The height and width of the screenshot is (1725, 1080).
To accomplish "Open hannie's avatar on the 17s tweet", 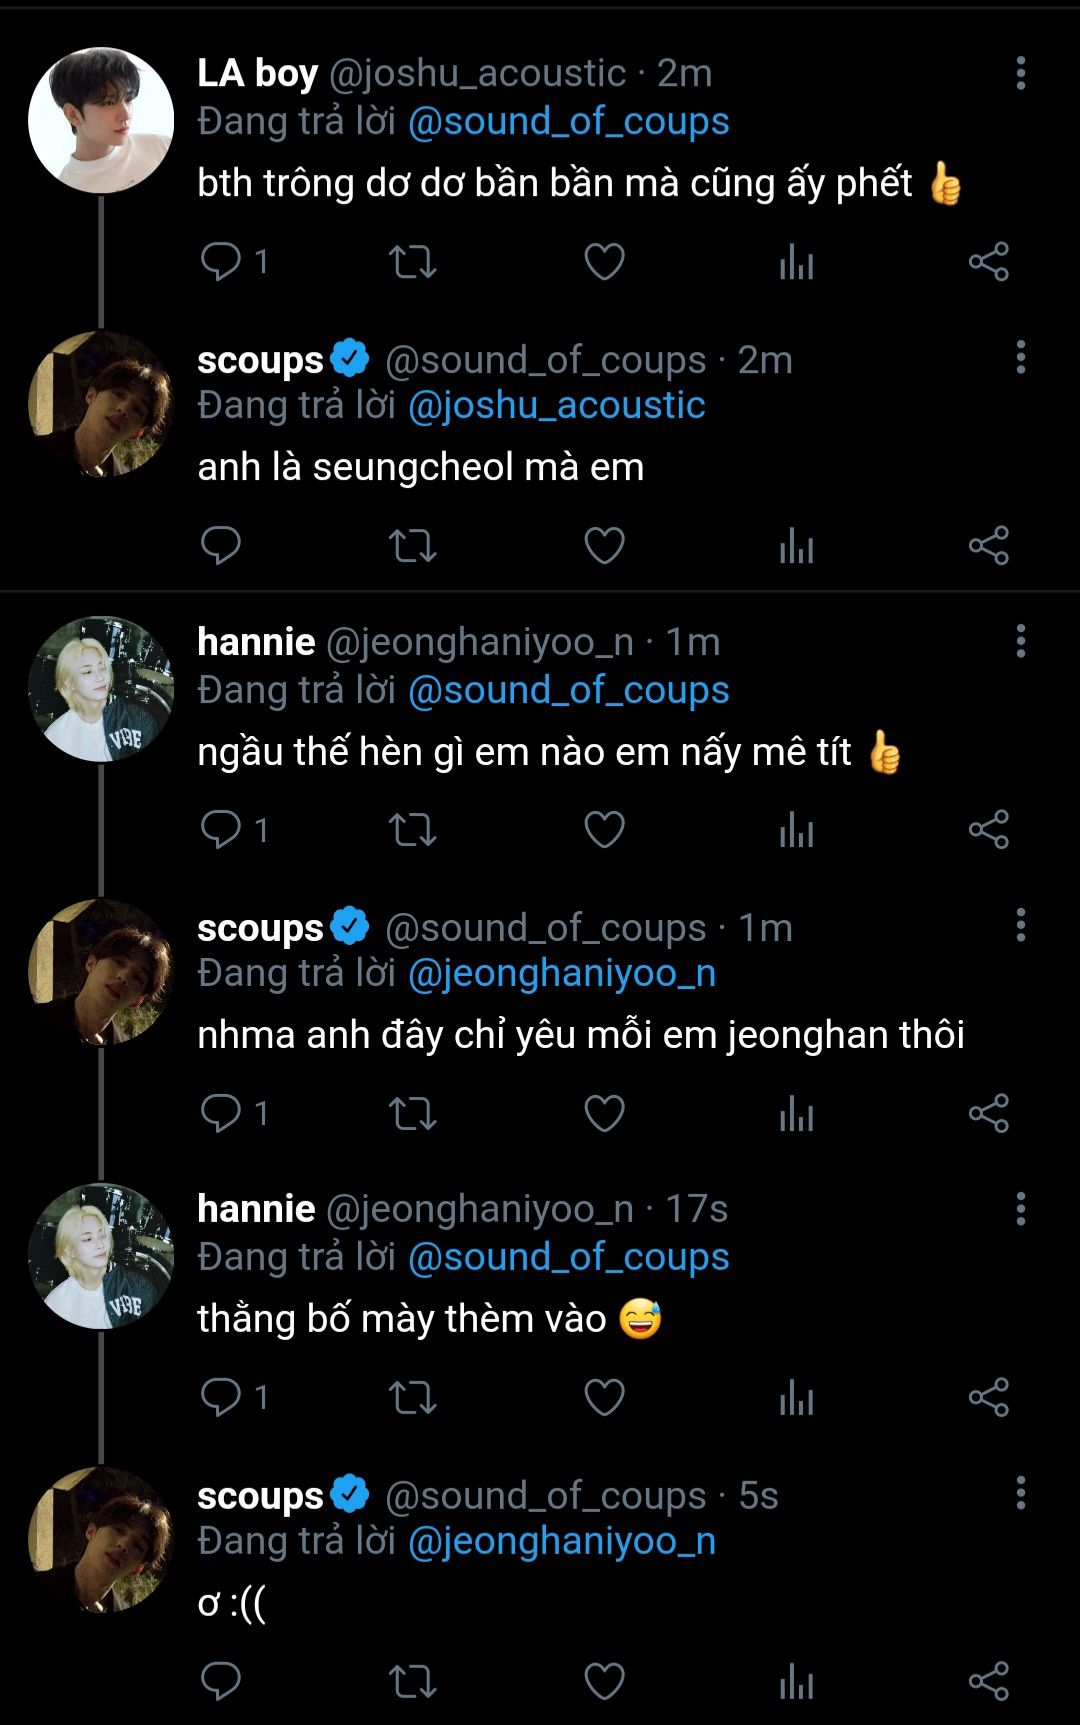I will pyautogui.click(x=101, y=1256).
